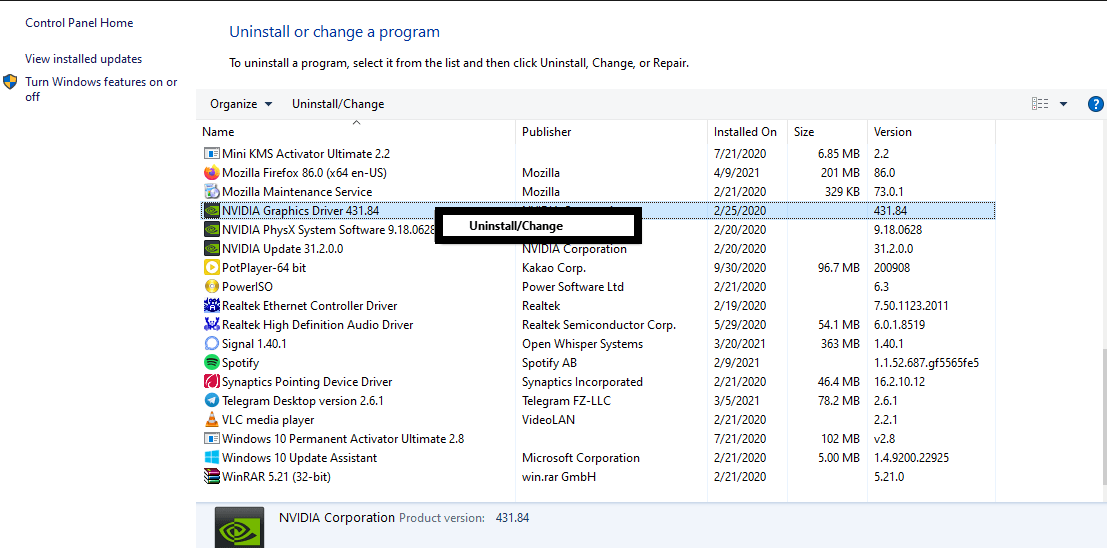Select Realtek High Definition Audio Driver

point(317,325)
